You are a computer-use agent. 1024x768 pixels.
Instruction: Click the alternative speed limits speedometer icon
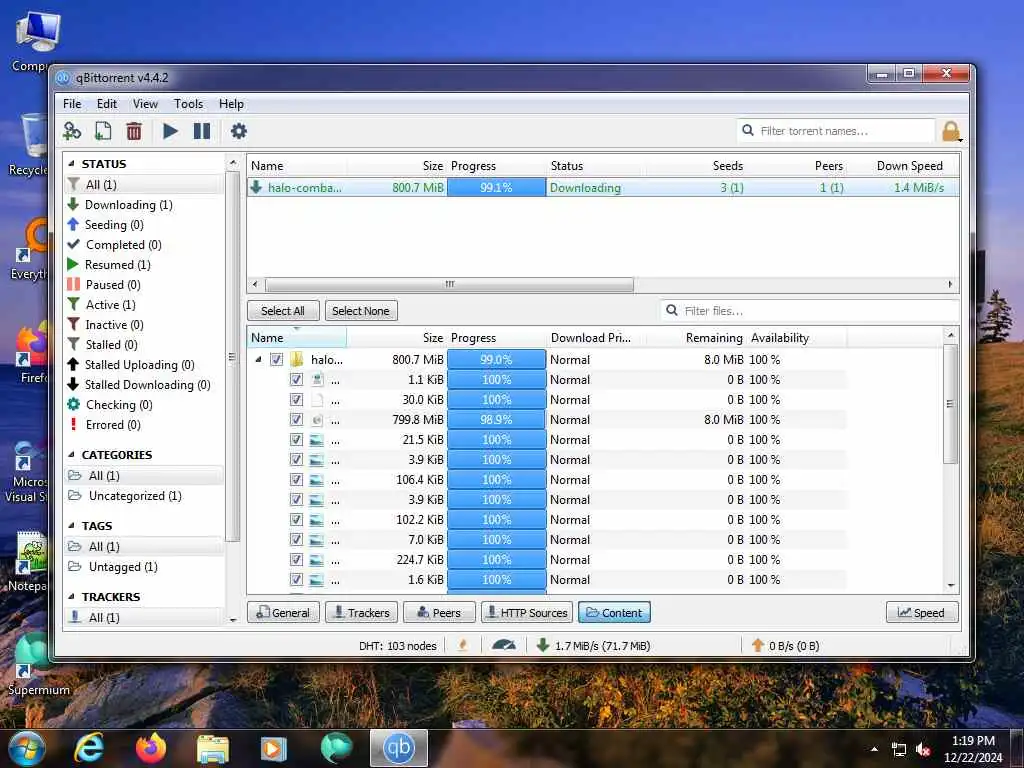(x=504, y=645)
